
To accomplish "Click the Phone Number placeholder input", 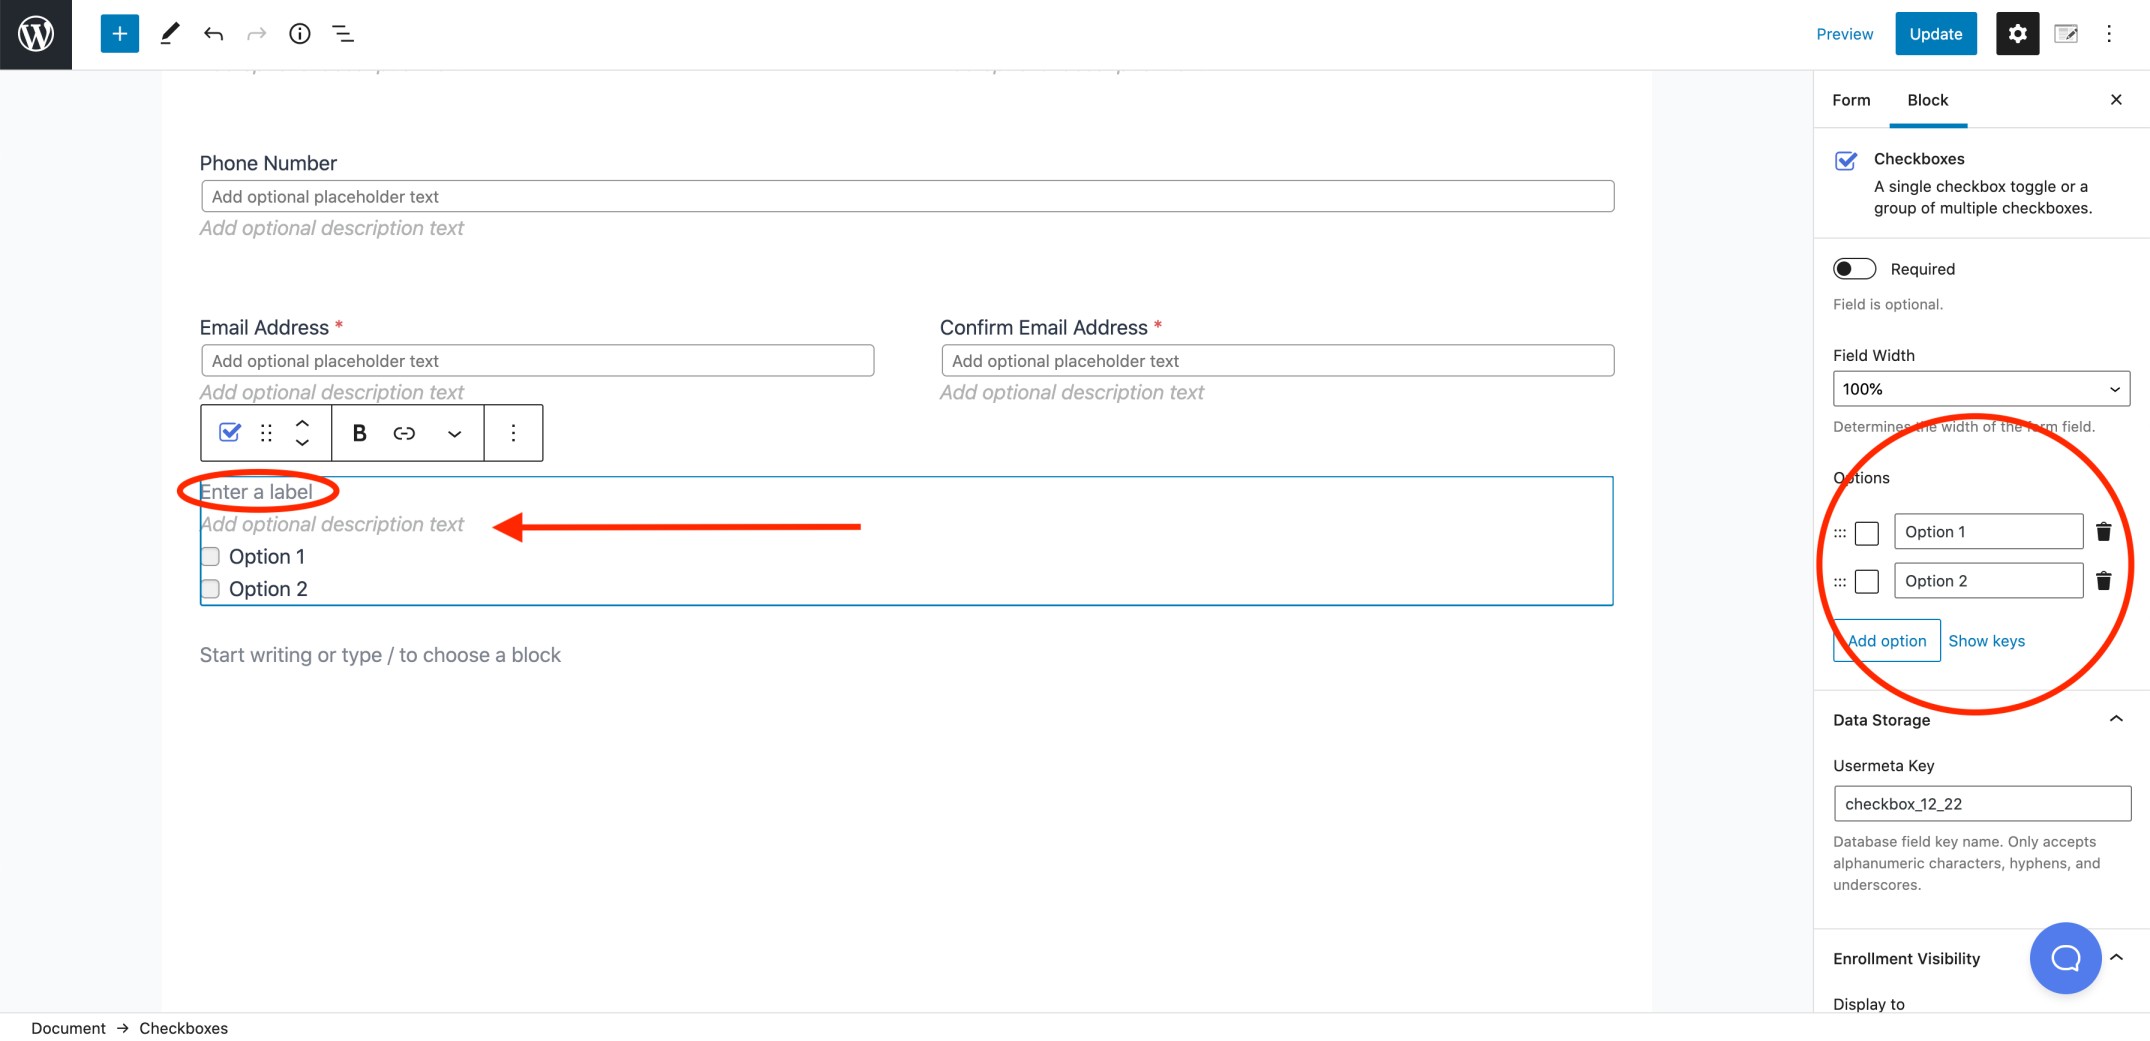I will click(907, 196).
